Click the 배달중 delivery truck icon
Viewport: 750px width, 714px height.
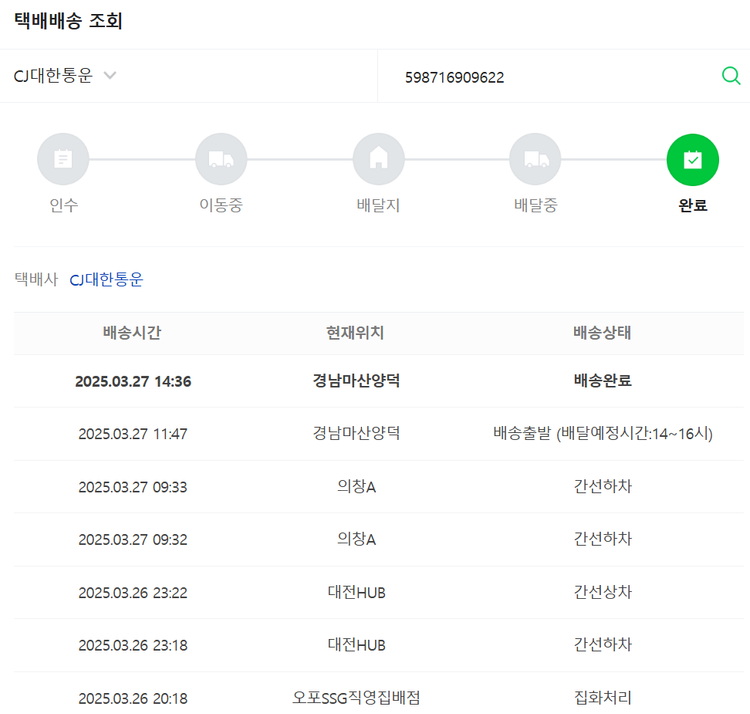coord(535,159)
